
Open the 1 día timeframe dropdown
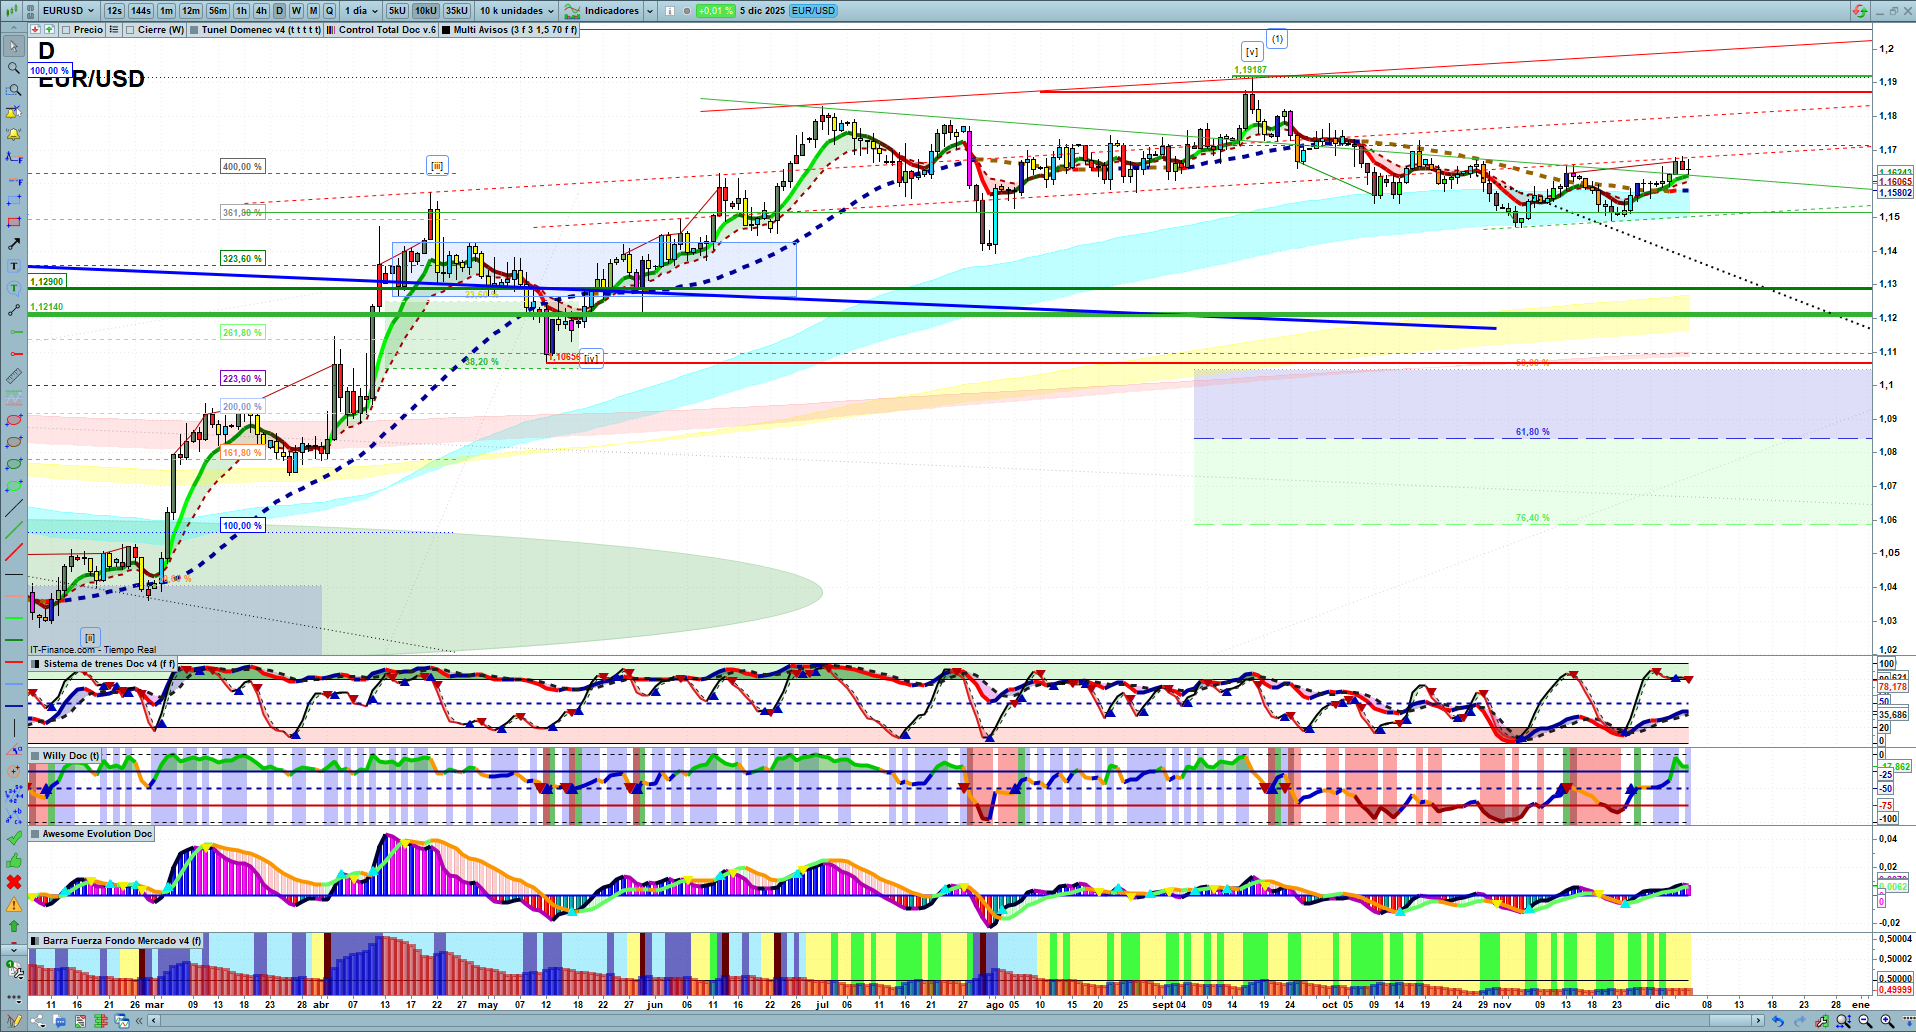[361, 11]
